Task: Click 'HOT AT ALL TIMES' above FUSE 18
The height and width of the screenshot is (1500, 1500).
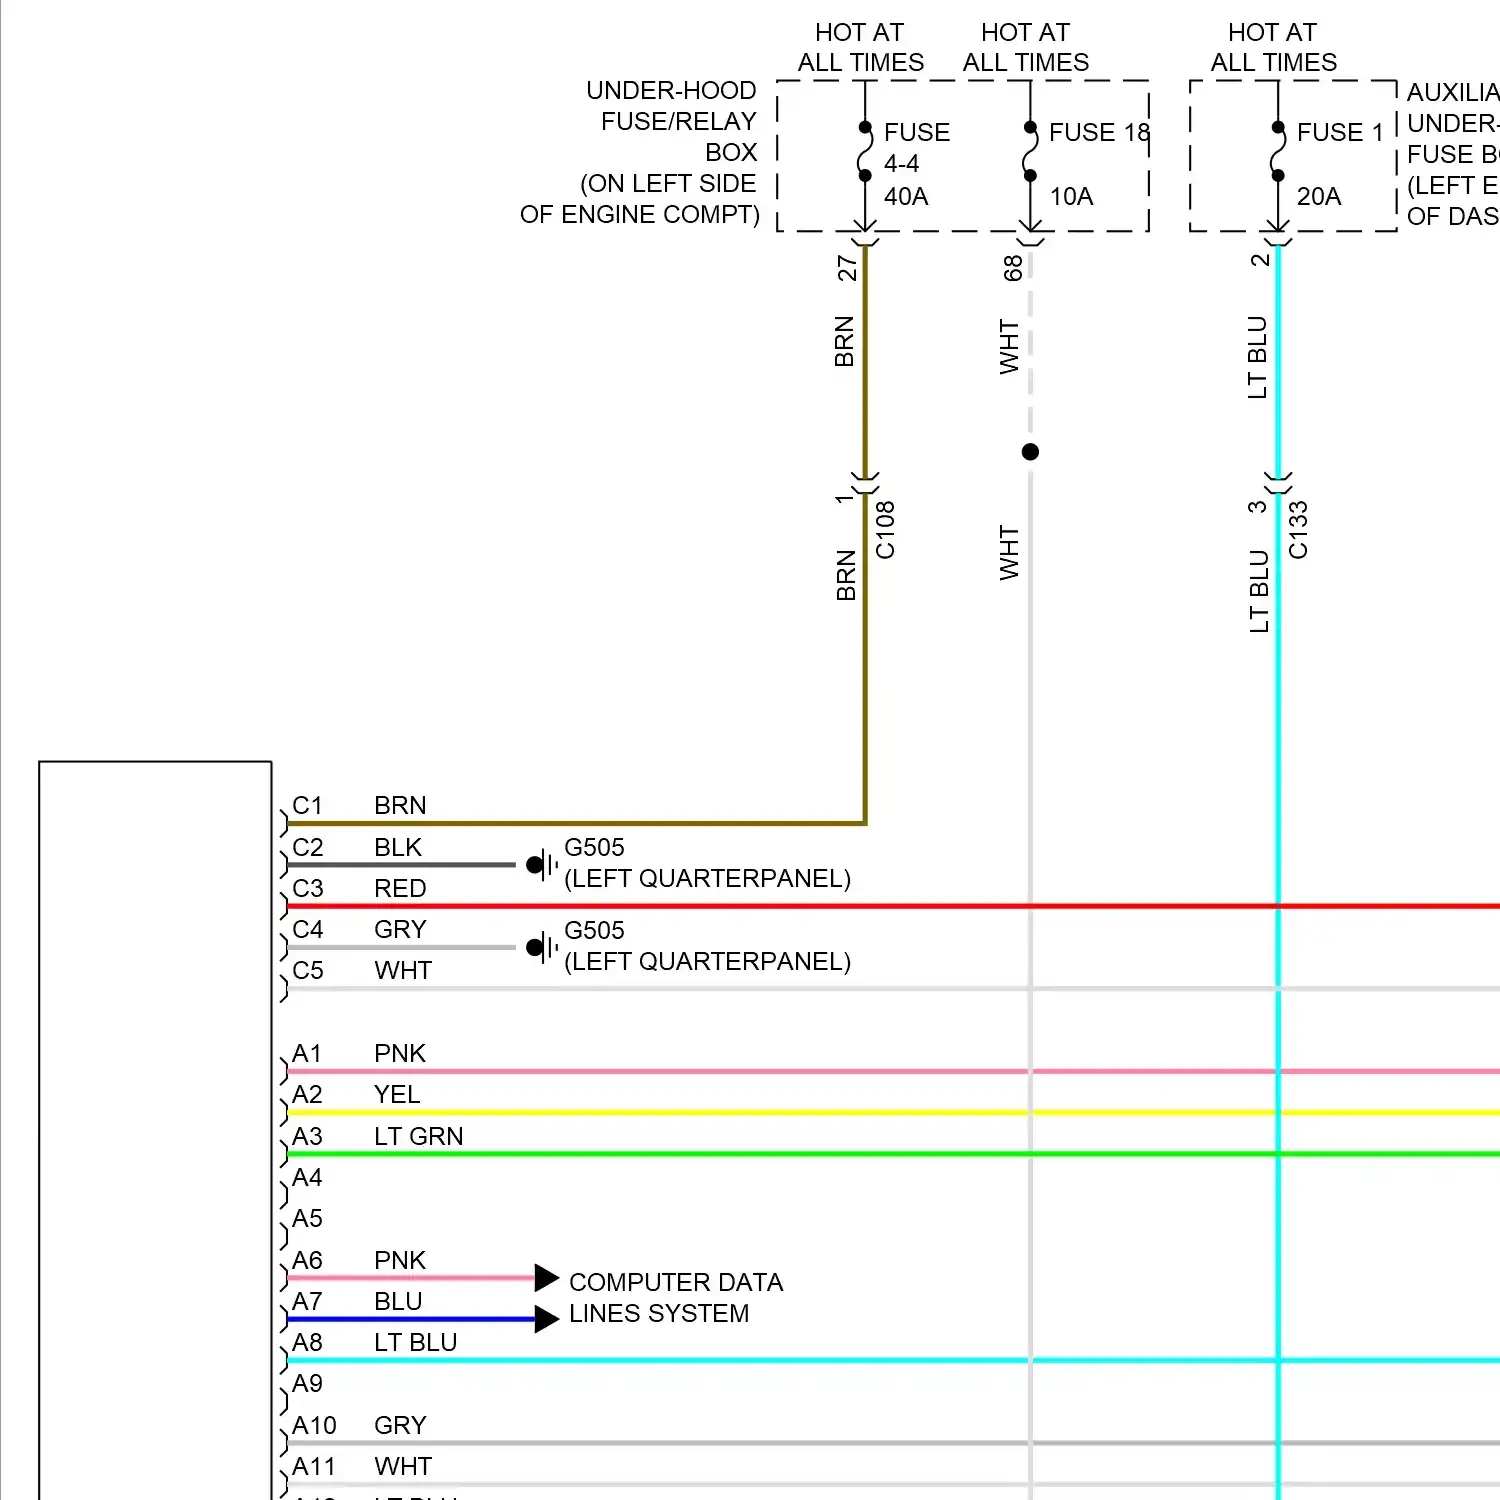Action: point(1026,47)
